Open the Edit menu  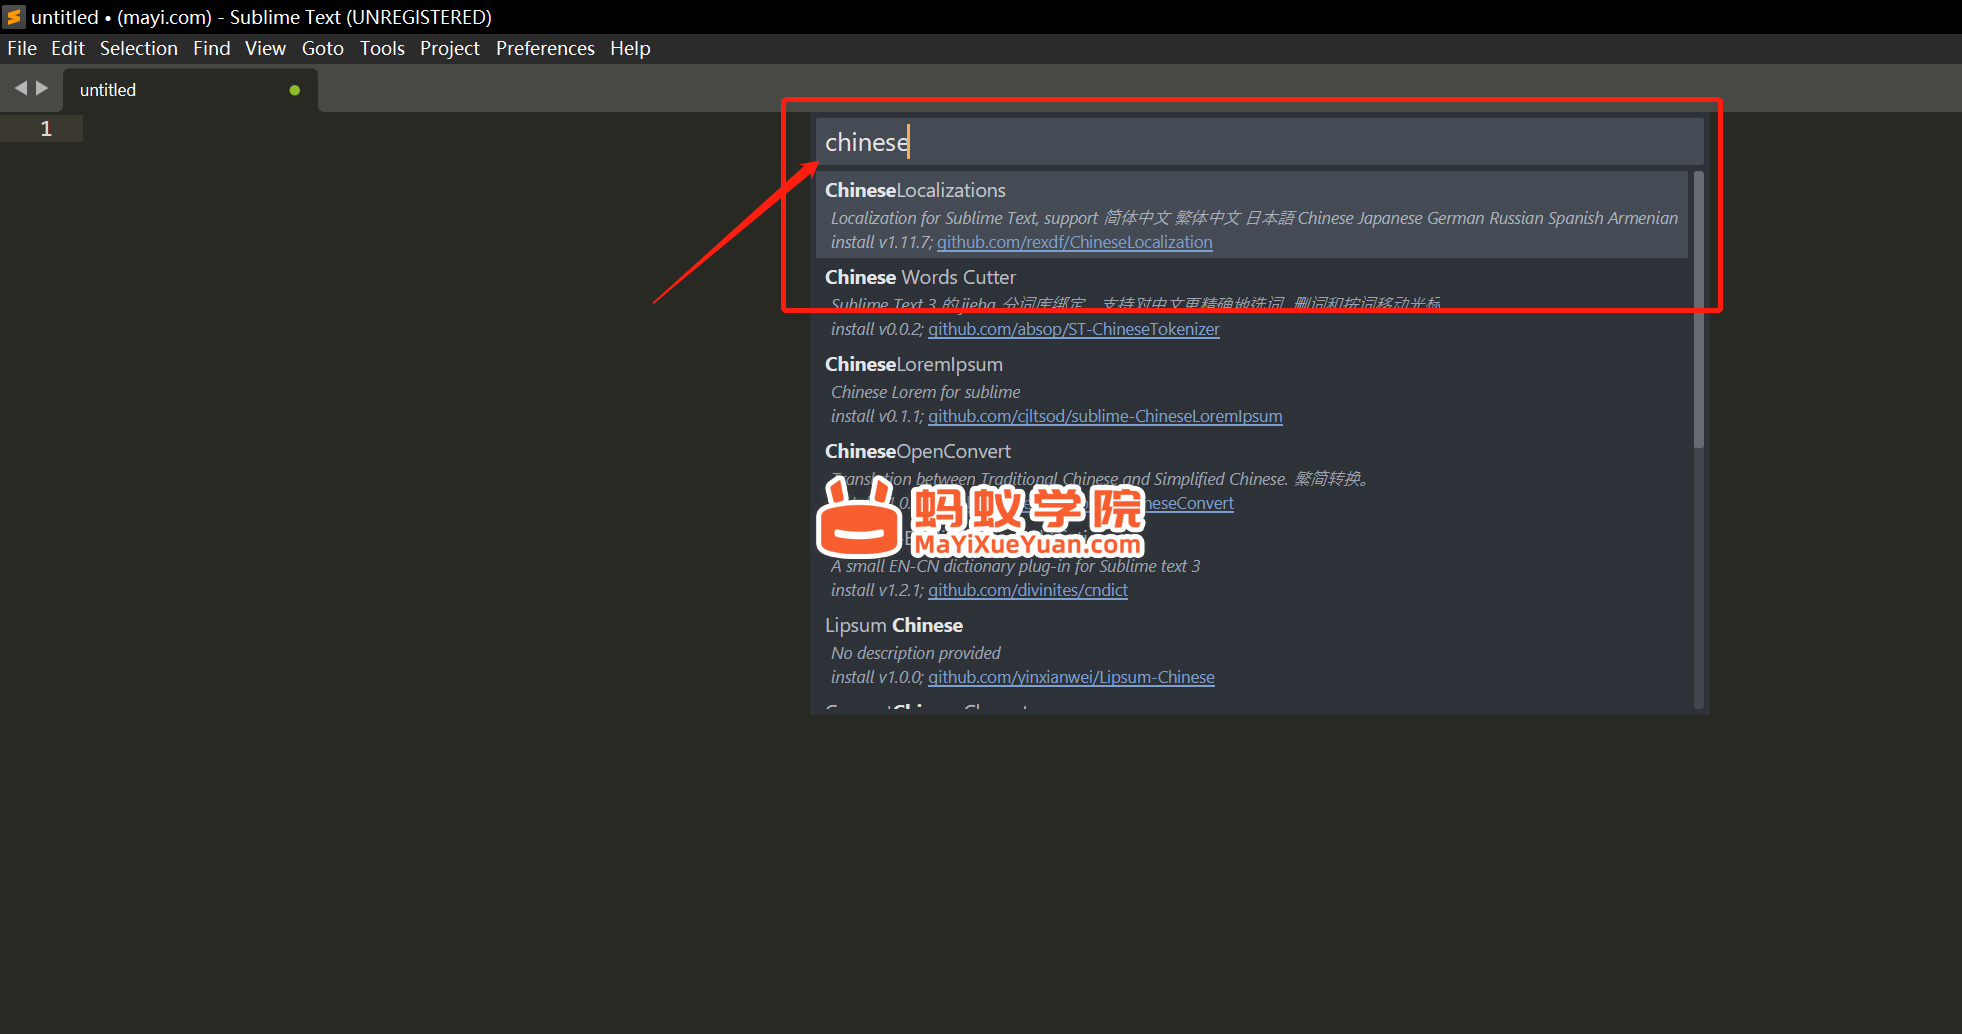pyautogui.click(x=68, y=48)
